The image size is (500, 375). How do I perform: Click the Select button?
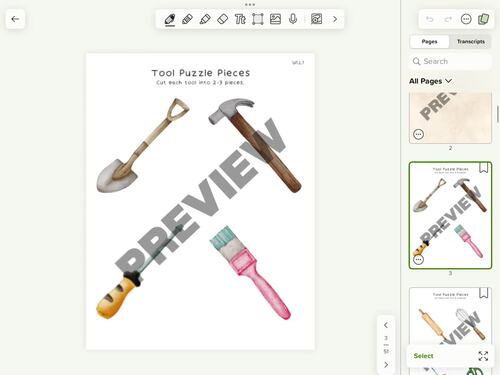coord(423,356)
